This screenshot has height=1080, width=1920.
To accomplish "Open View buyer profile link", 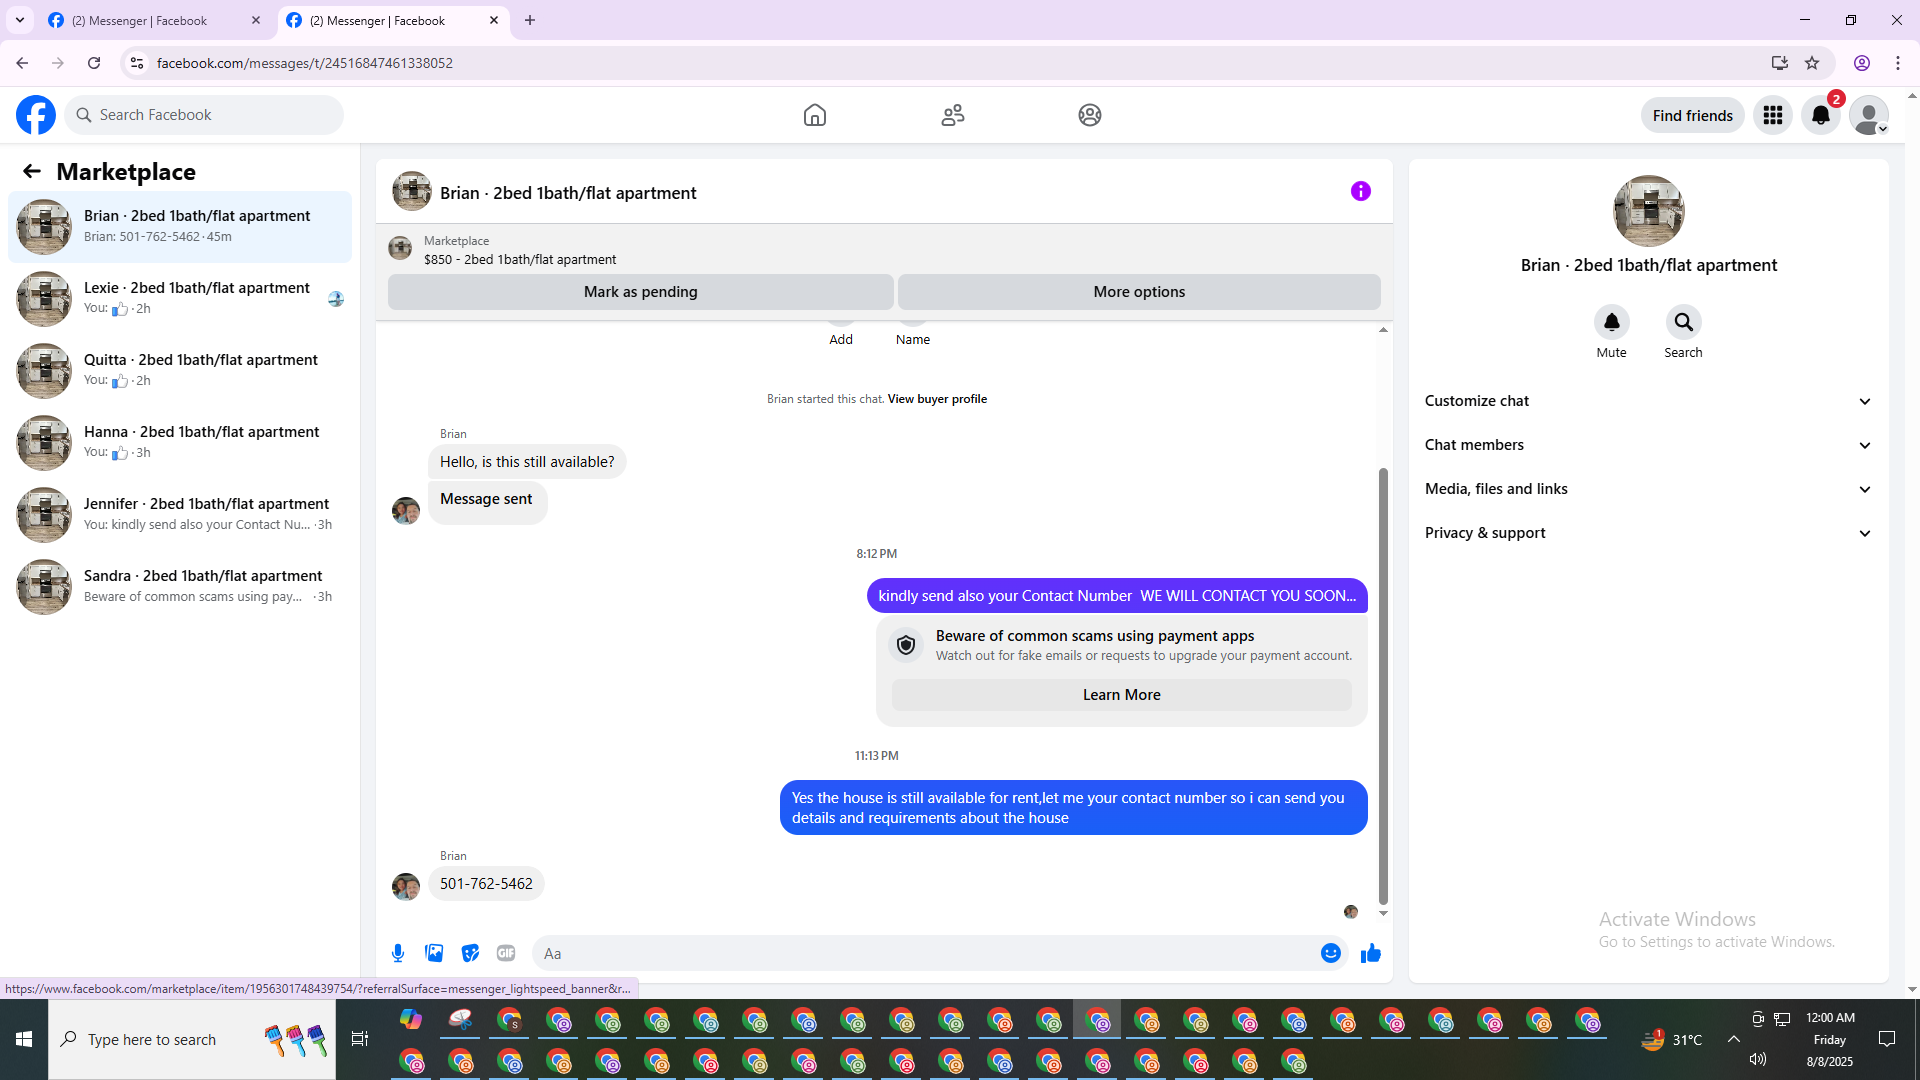I will click(937, 399).
